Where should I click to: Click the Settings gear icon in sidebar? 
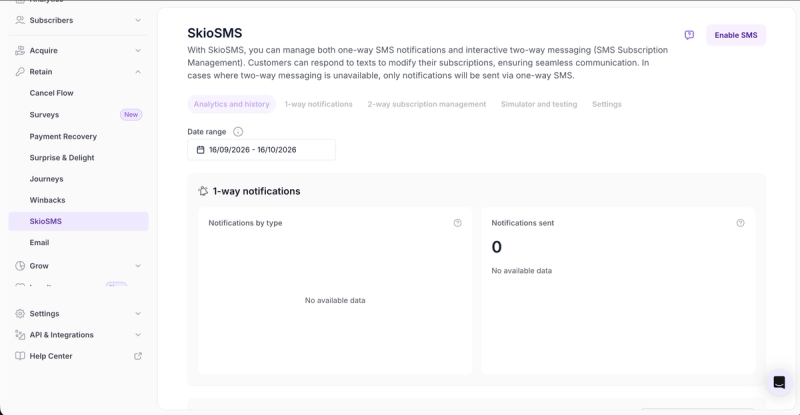(x=20, y=313)
